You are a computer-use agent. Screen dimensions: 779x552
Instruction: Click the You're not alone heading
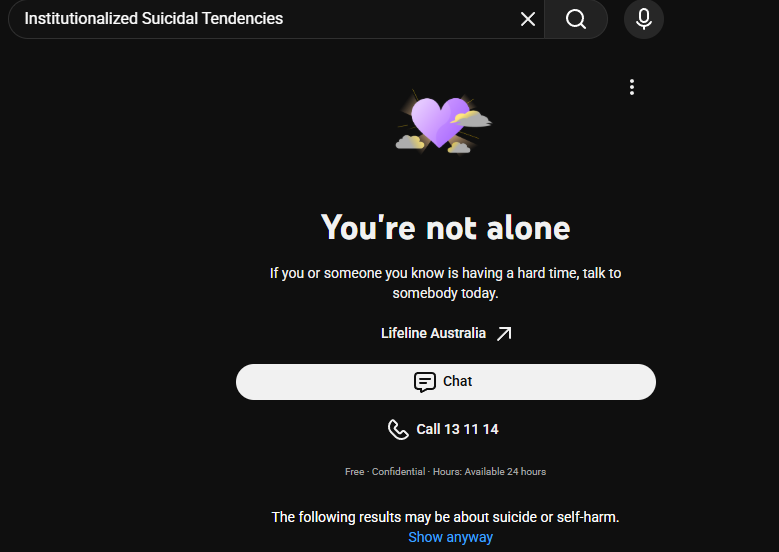(446, 228)
